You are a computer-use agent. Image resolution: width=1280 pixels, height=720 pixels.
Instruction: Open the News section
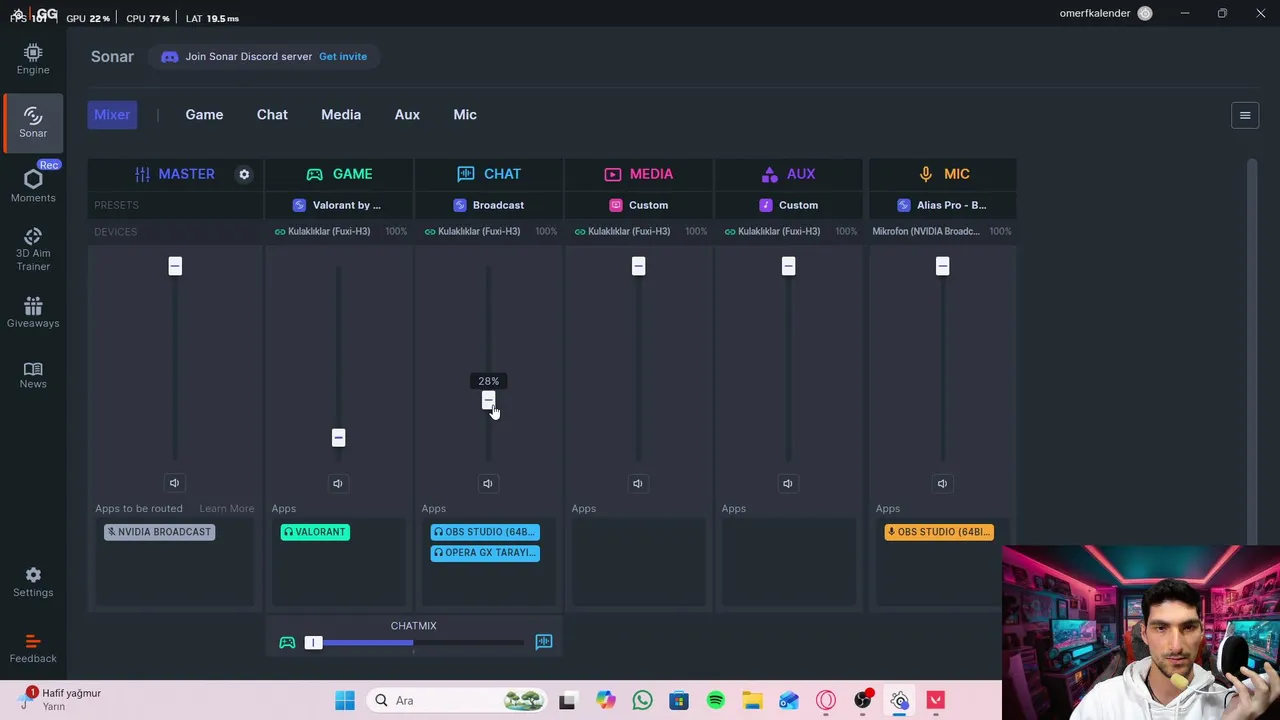33,374
